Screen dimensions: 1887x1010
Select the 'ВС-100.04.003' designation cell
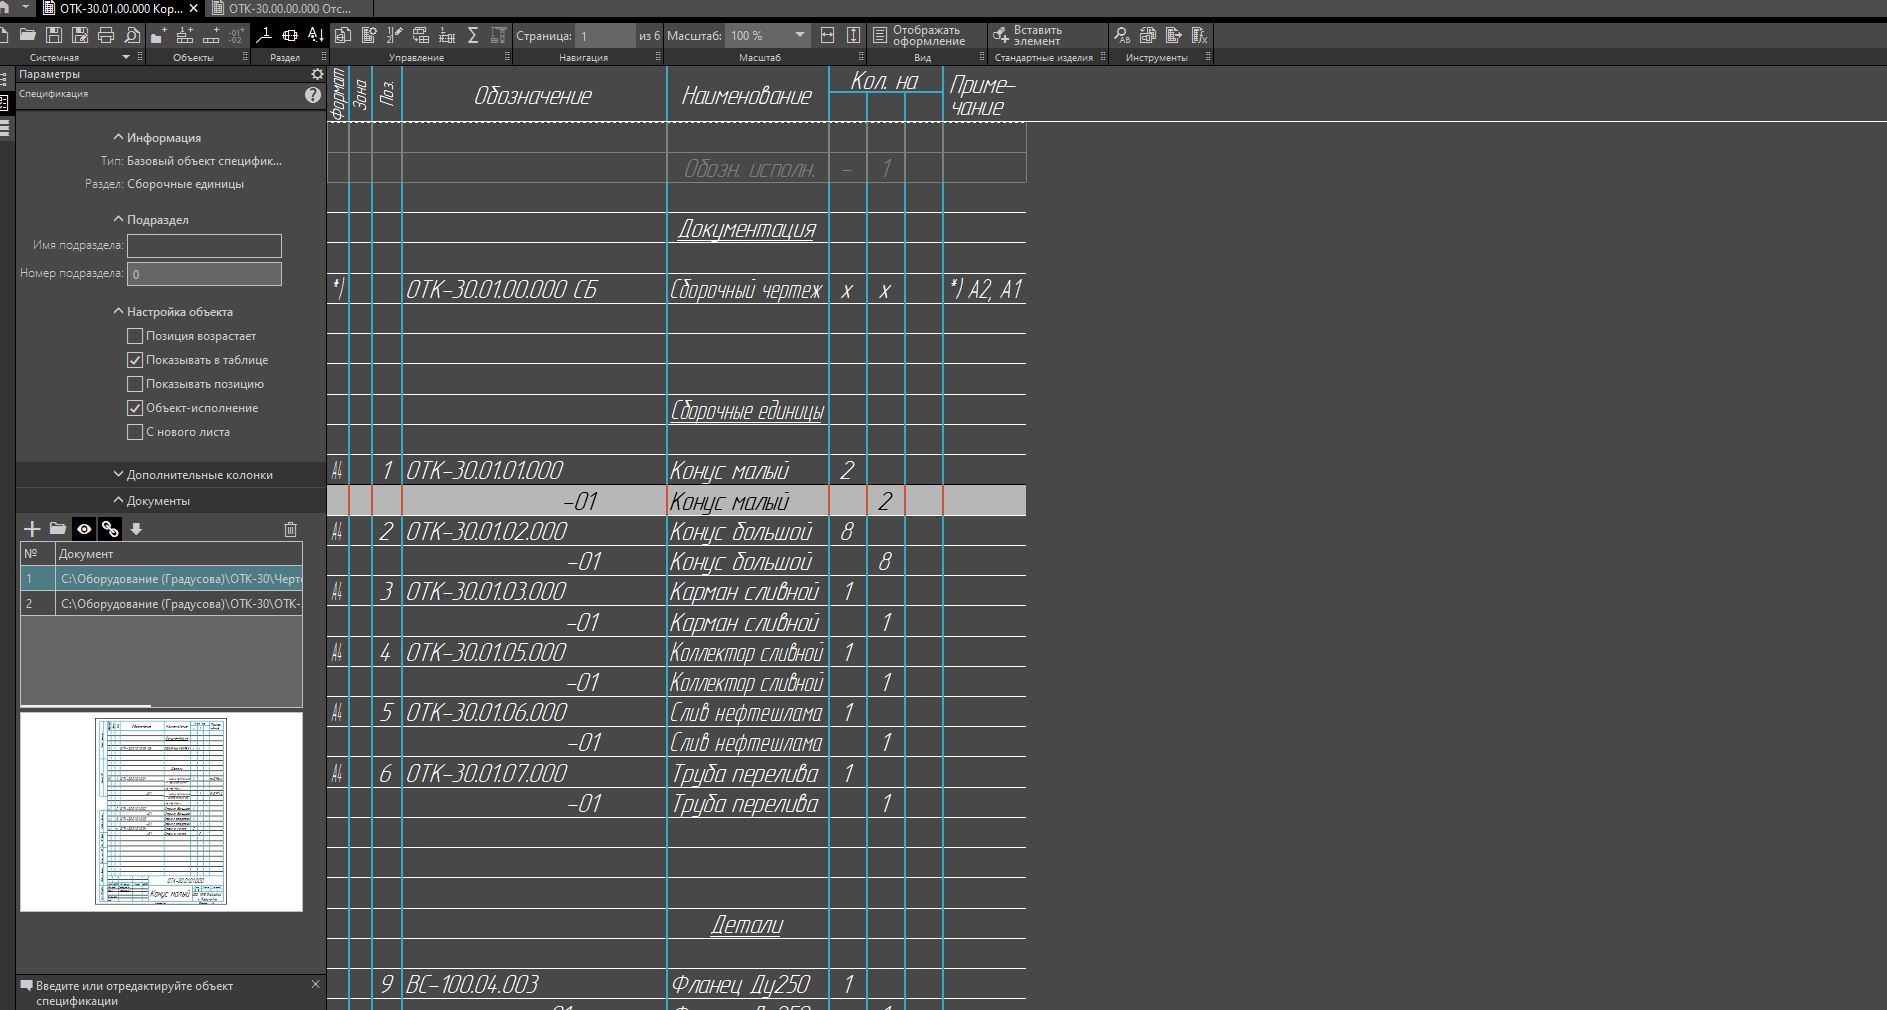534,984
